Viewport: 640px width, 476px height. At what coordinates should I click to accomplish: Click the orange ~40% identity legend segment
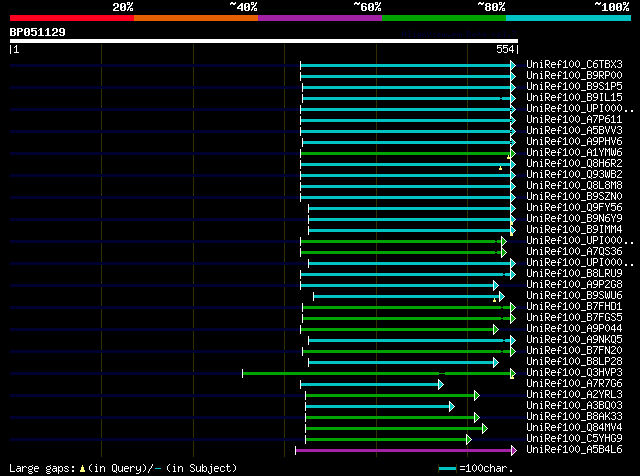(x=196, y=18)
